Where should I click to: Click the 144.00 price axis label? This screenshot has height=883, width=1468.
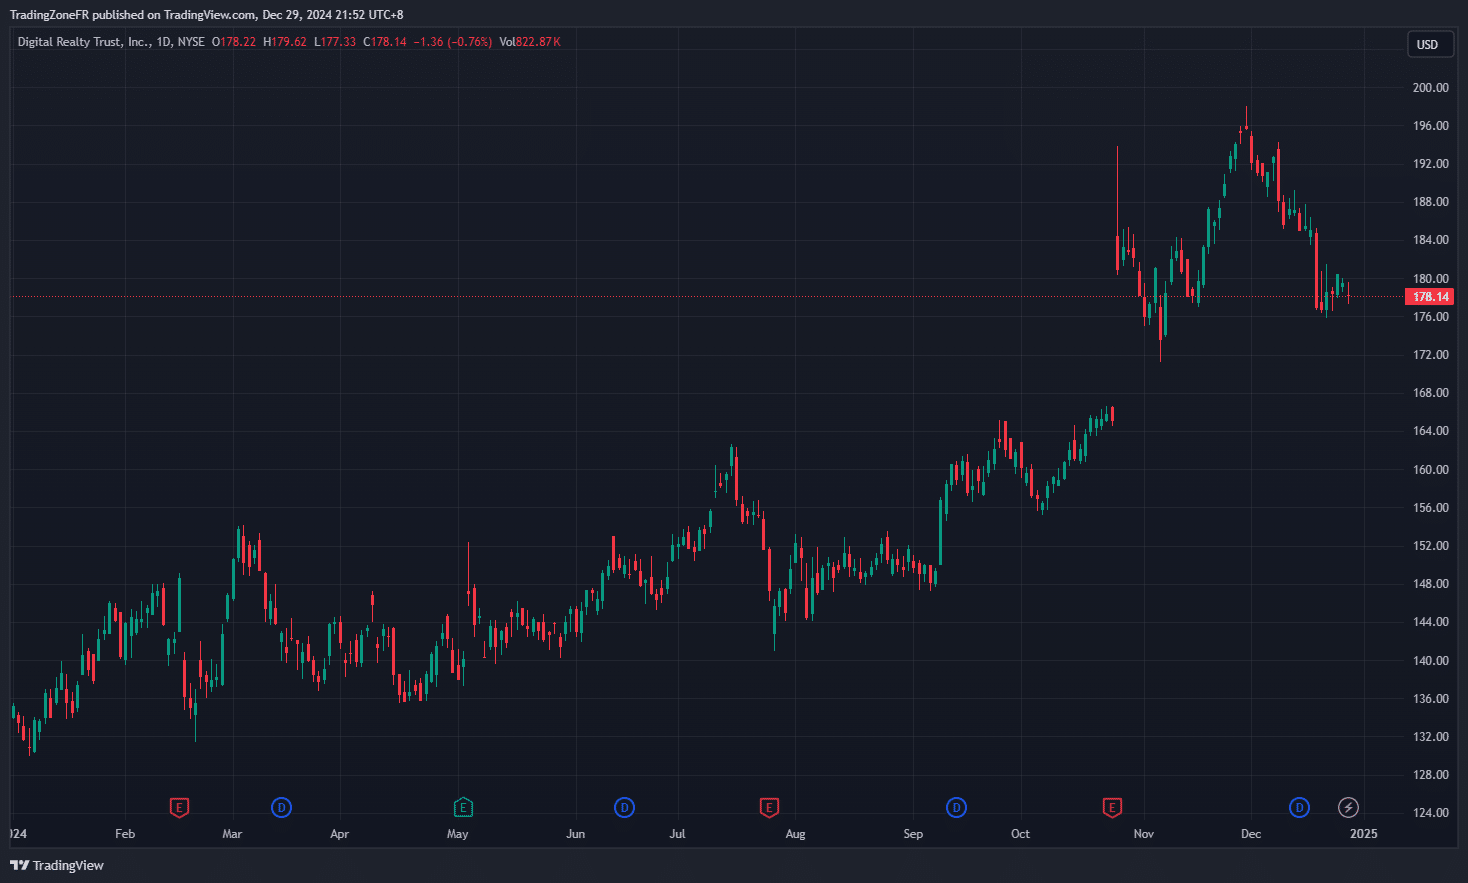coord(1430,622)
